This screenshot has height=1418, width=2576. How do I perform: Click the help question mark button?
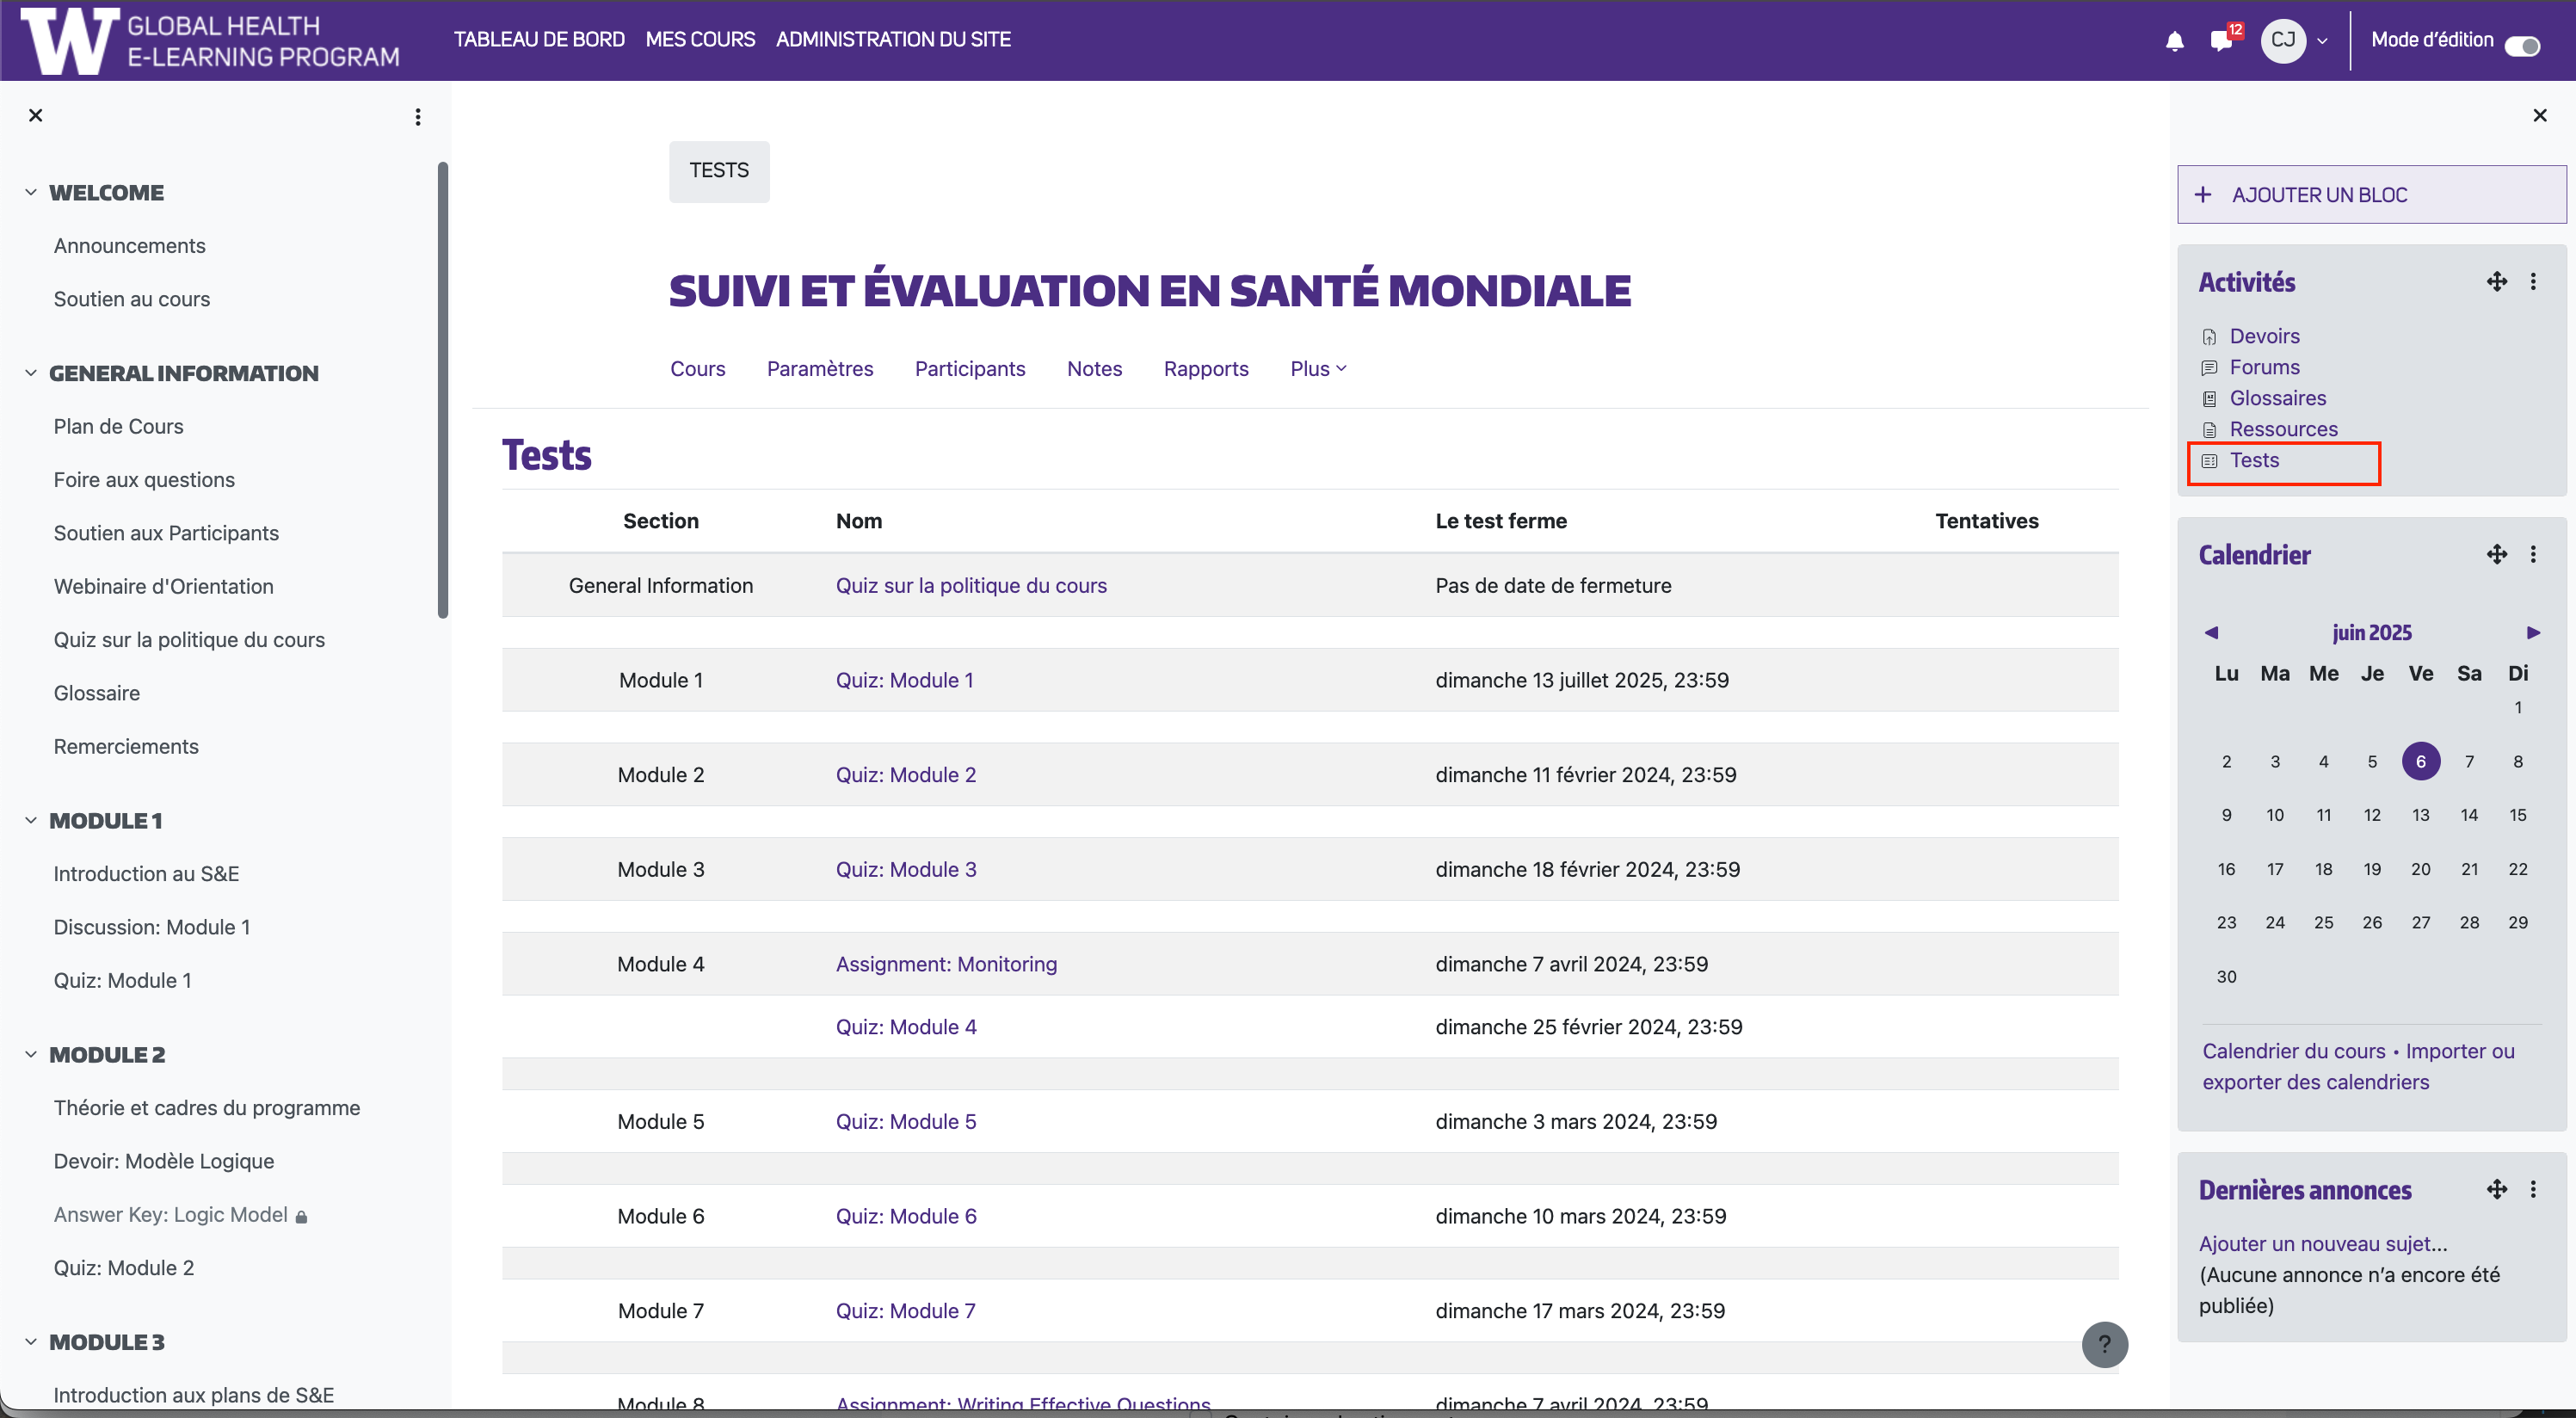pyautogui.click(x=2104, y=1344)
